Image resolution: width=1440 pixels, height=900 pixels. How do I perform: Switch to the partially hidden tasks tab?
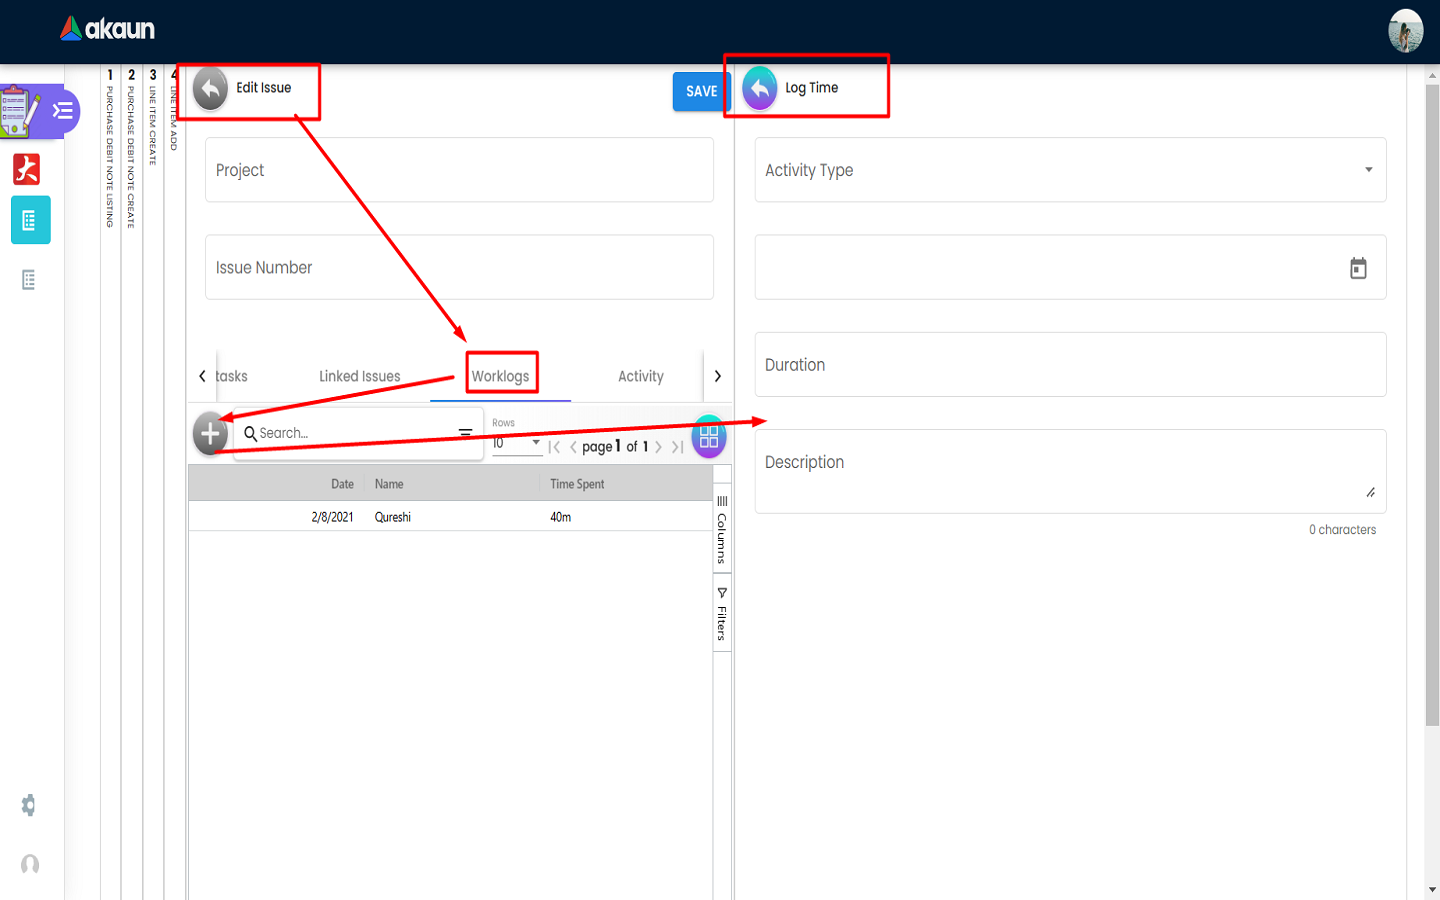[232, 376]
